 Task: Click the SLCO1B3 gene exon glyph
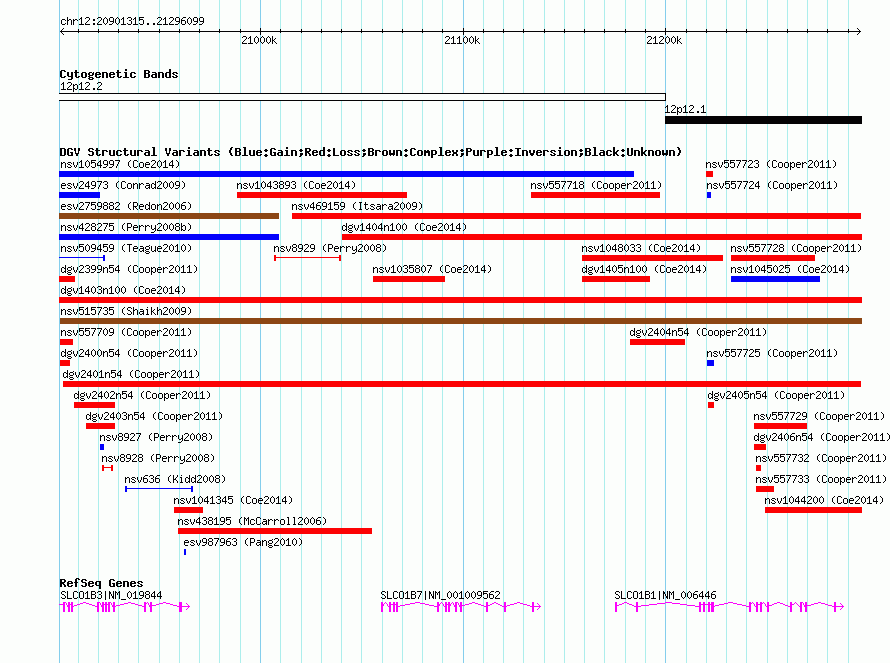(x=125, y=607)
